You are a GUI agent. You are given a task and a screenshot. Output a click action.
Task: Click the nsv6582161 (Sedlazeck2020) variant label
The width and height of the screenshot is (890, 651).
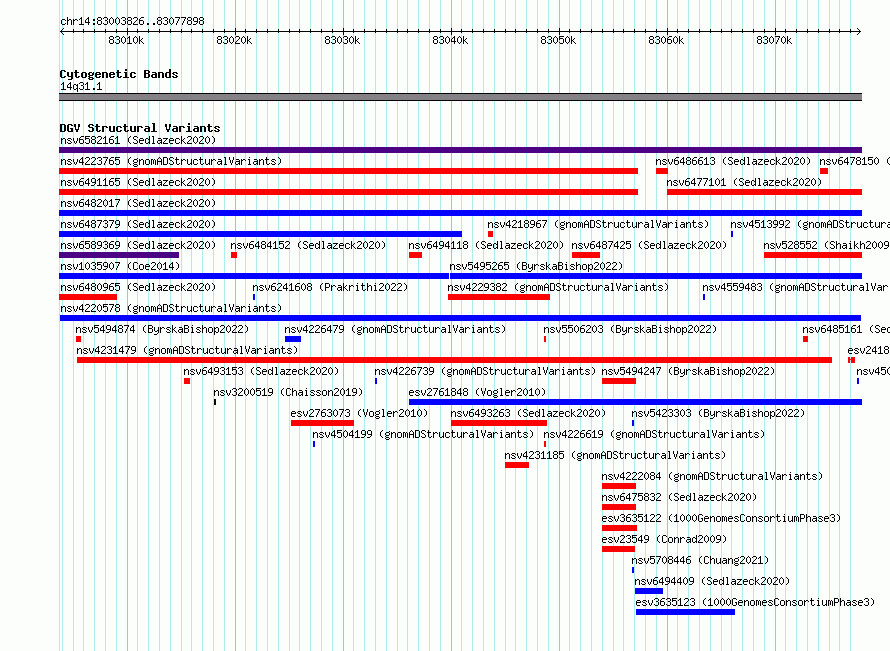[138, 140]
